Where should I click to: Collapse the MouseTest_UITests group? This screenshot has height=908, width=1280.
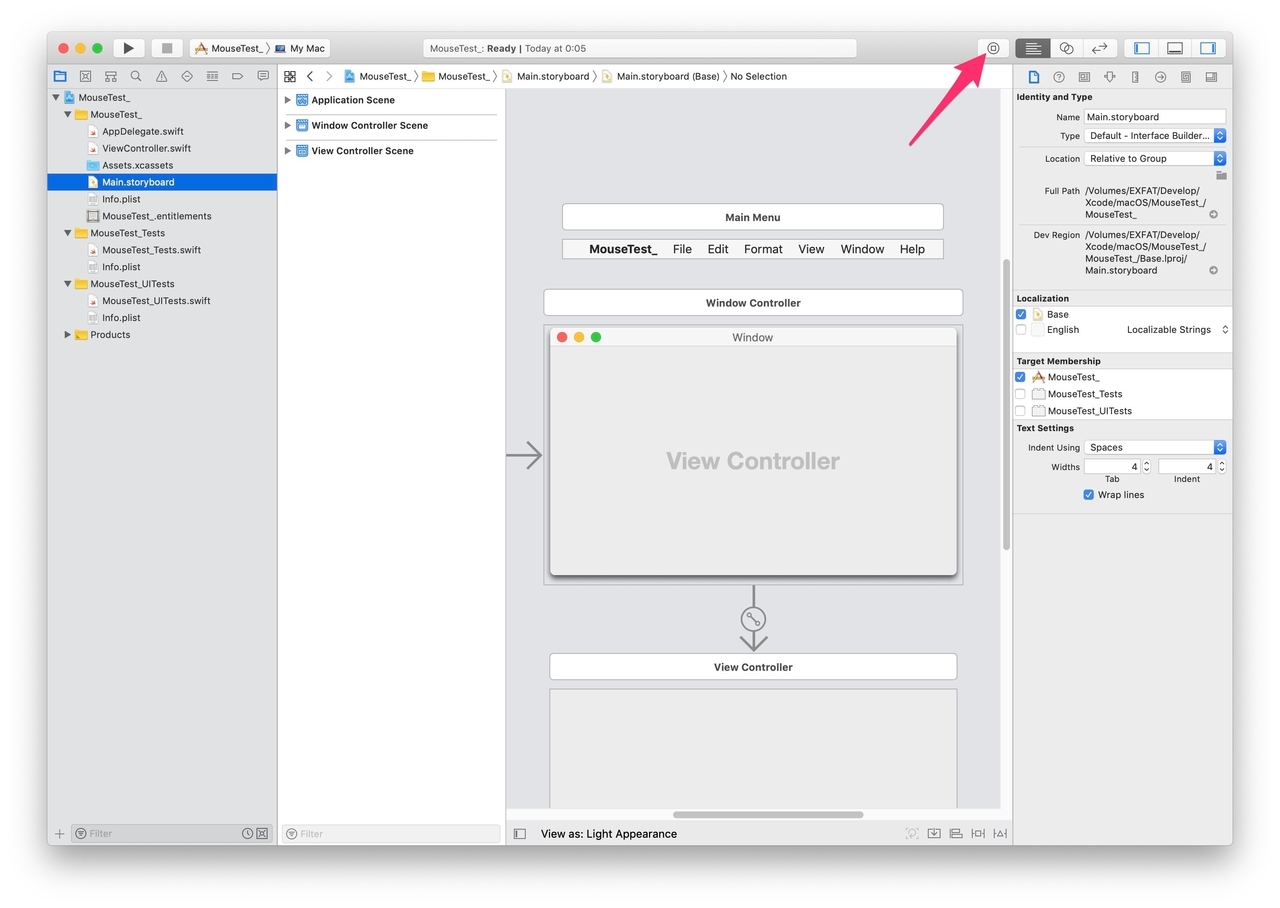(x=68, y=284)
